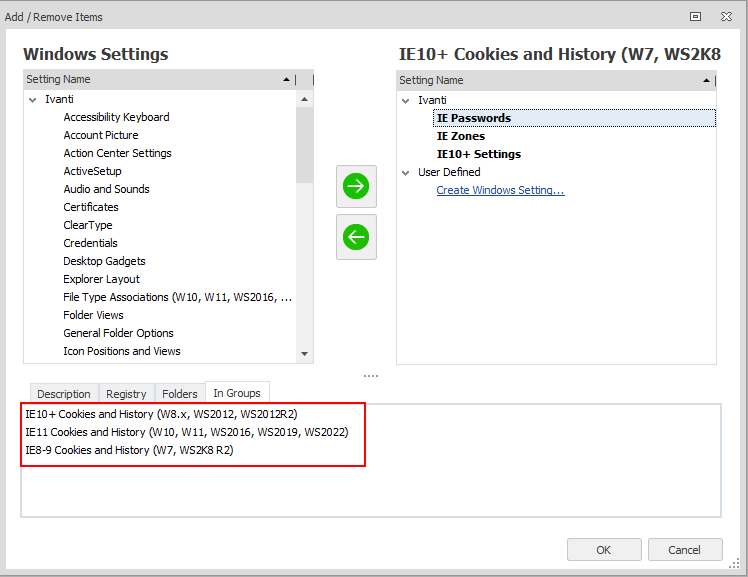
Task: Click the maximize icon in the title bar
Action: coord(696,16)
